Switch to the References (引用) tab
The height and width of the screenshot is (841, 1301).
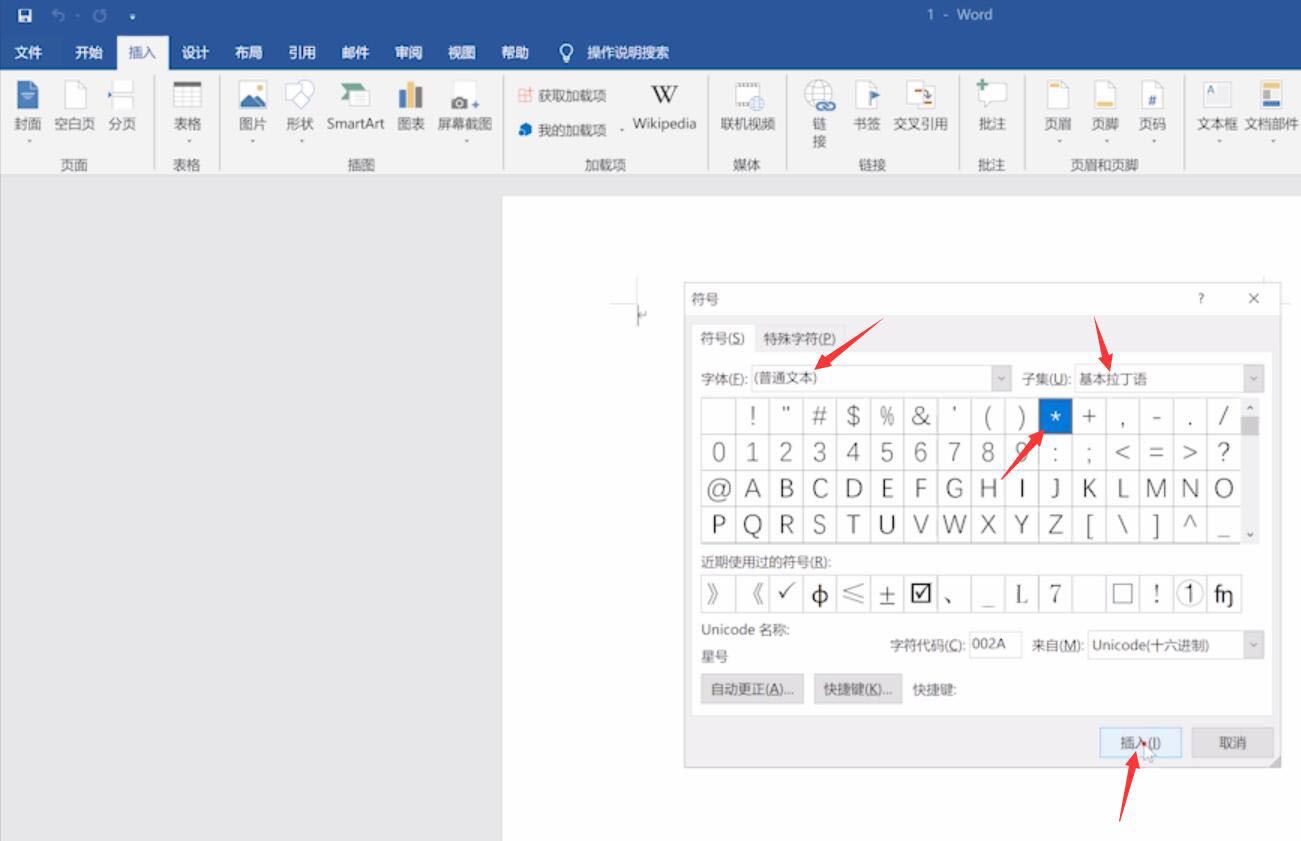click(x=302, y=52)
